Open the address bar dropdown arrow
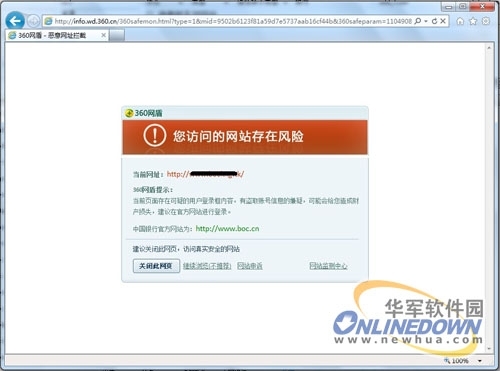Screen dimensions: 500x371 (426, 21)
